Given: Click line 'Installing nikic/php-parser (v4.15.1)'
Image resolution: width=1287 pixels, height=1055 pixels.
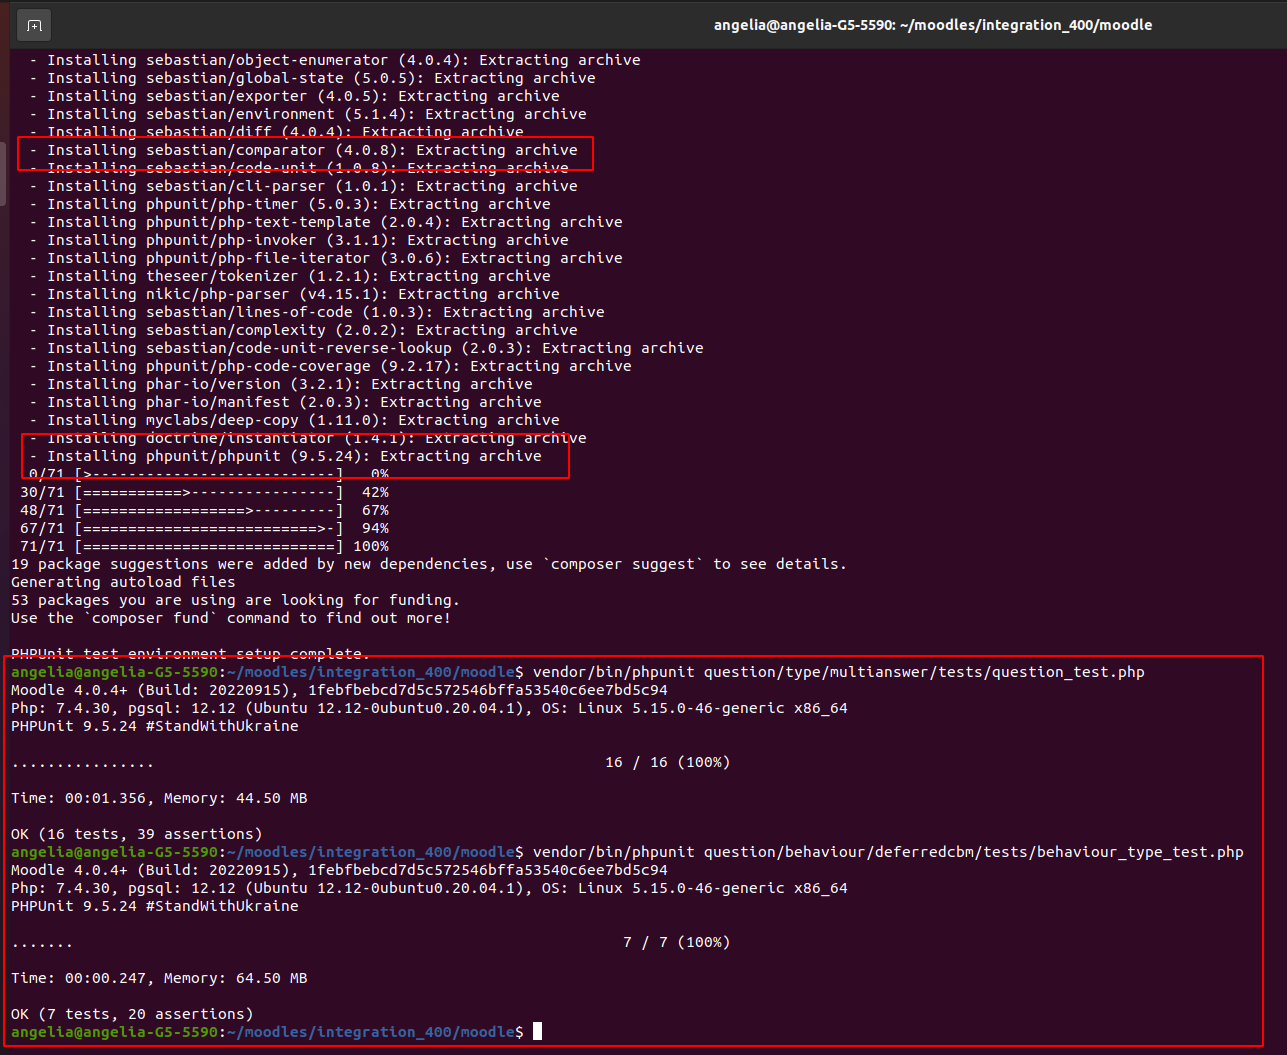Looking at the screenshot, I should [294, 294].
